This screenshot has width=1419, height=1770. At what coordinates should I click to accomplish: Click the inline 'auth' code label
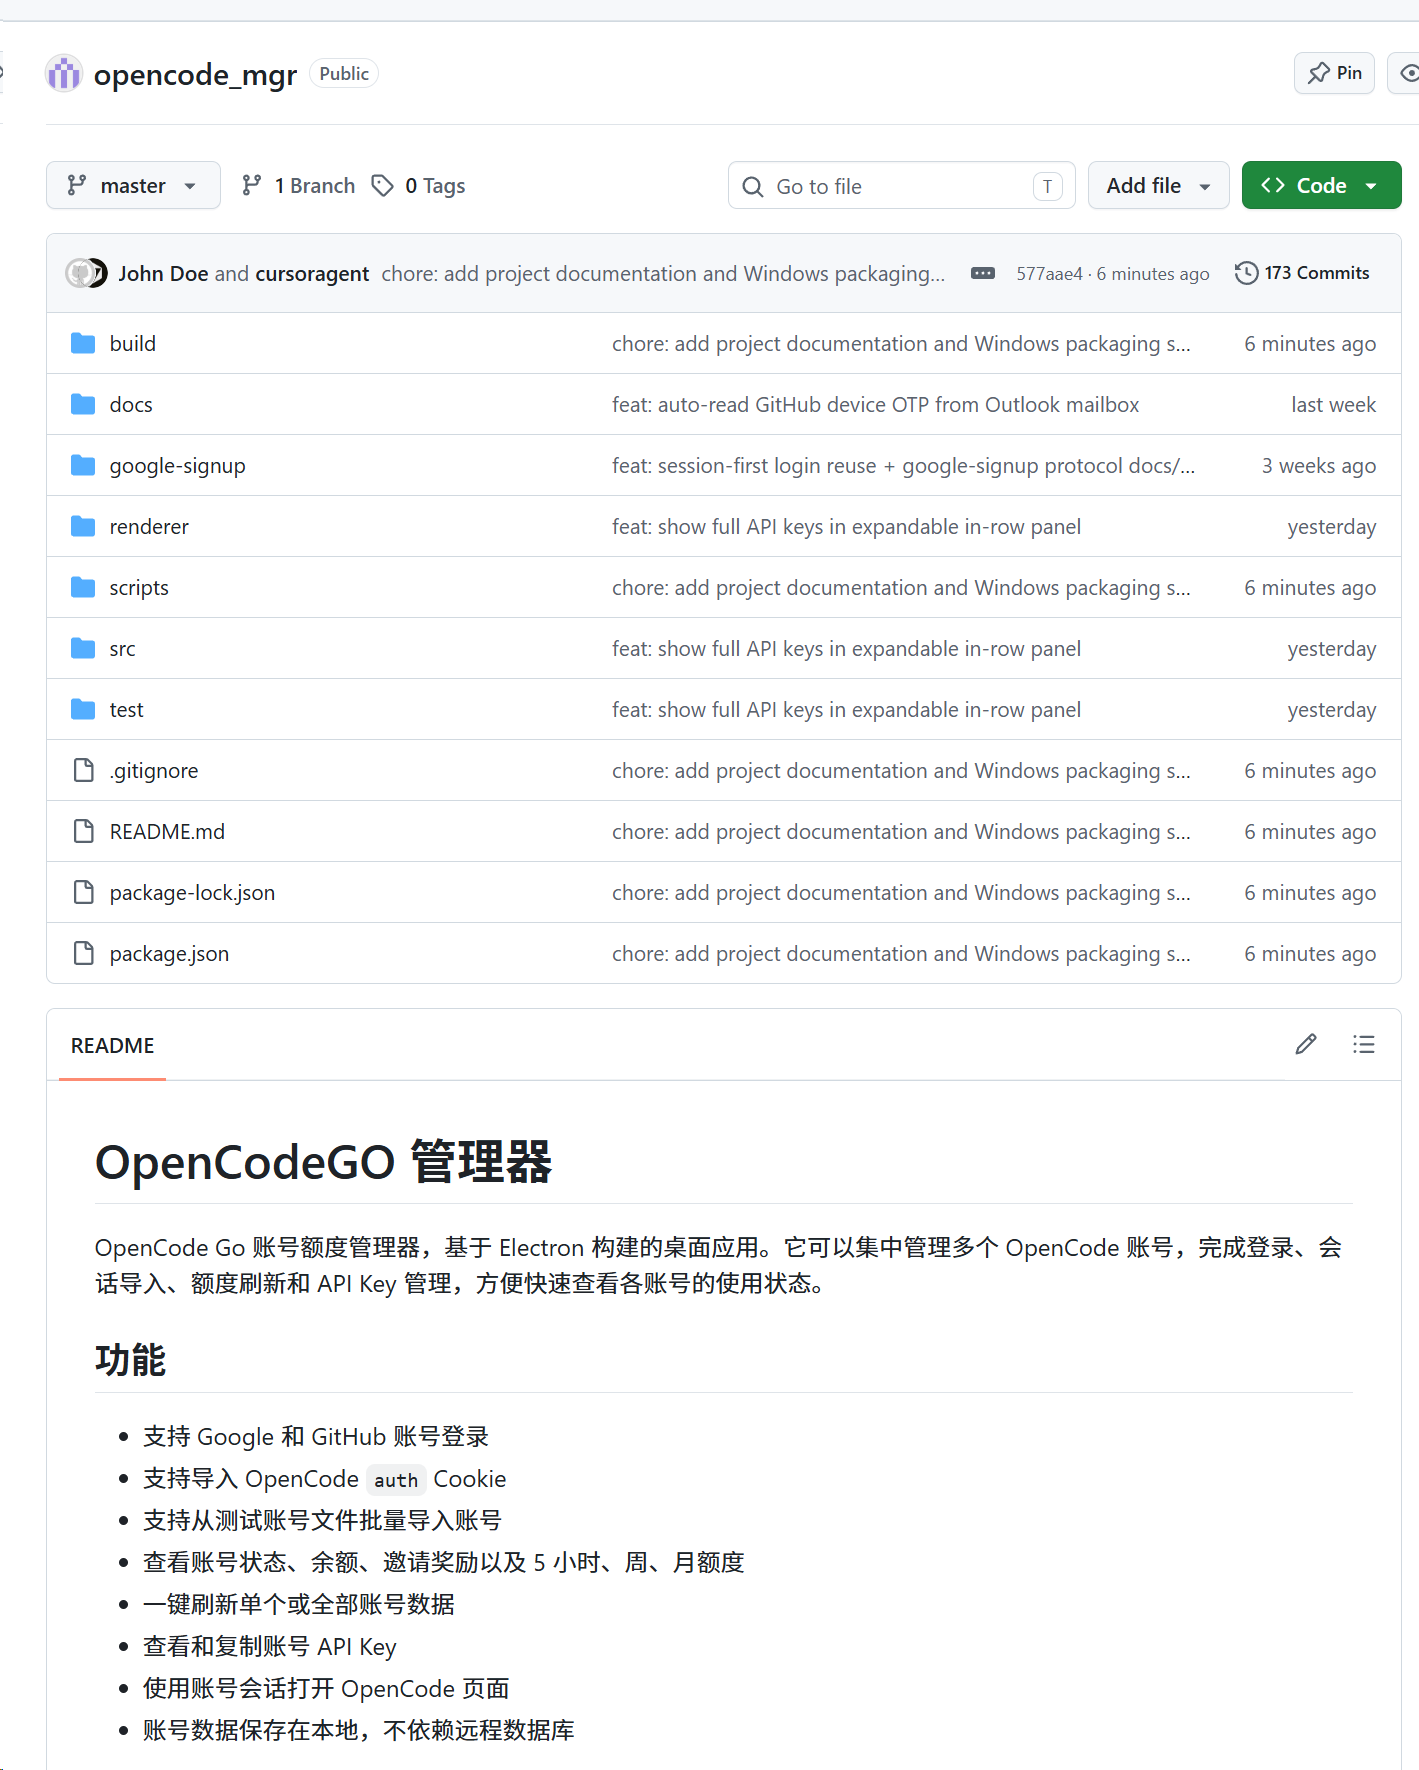tap(396, 1480)
